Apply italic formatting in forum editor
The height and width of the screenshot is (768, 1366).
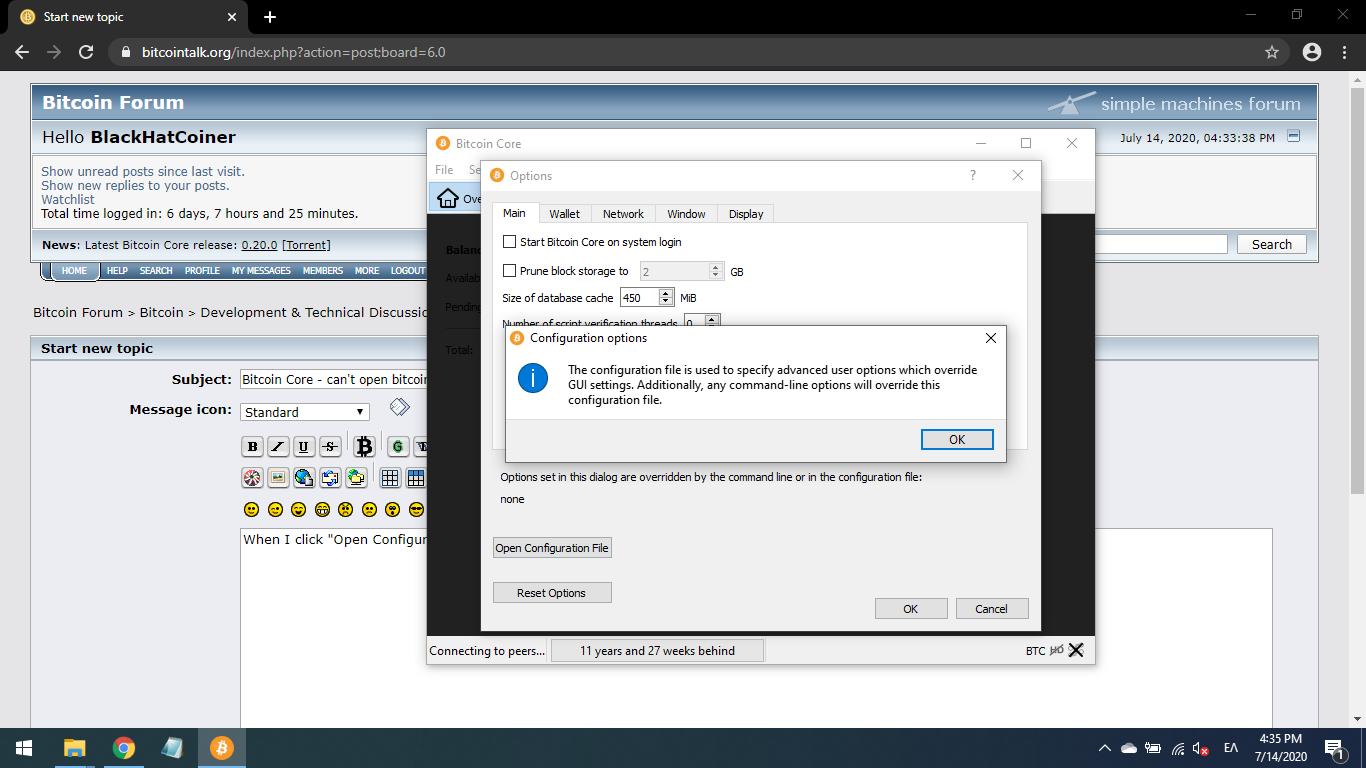(279, 447)
